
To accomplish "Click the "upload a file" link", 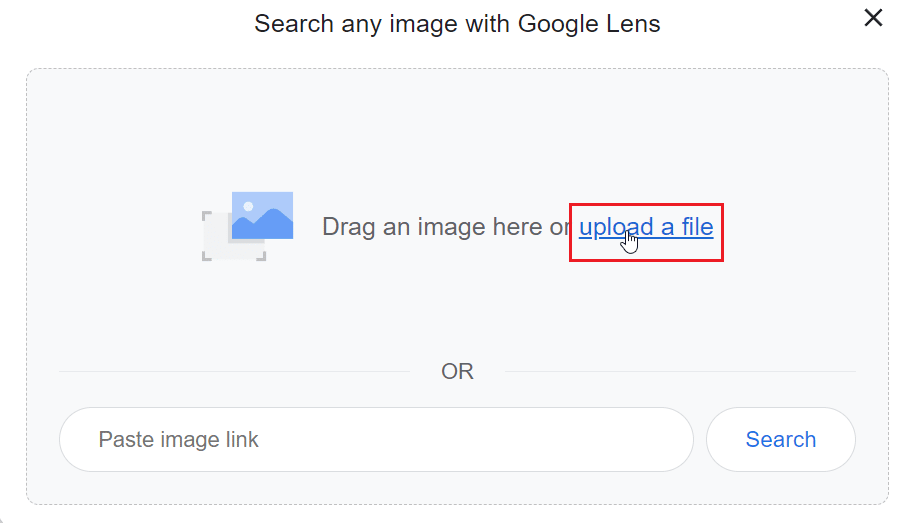I will click(x=646, y=227).
